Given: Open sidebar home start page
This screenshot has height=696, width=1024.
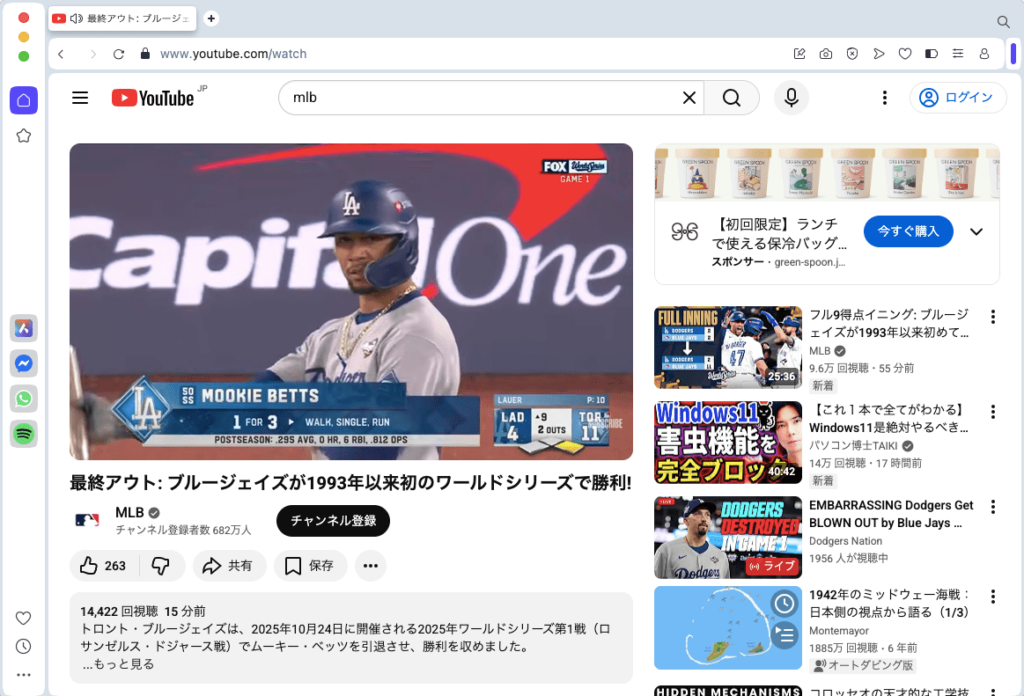Looking at the screenshot, I should tap(24, 100).
